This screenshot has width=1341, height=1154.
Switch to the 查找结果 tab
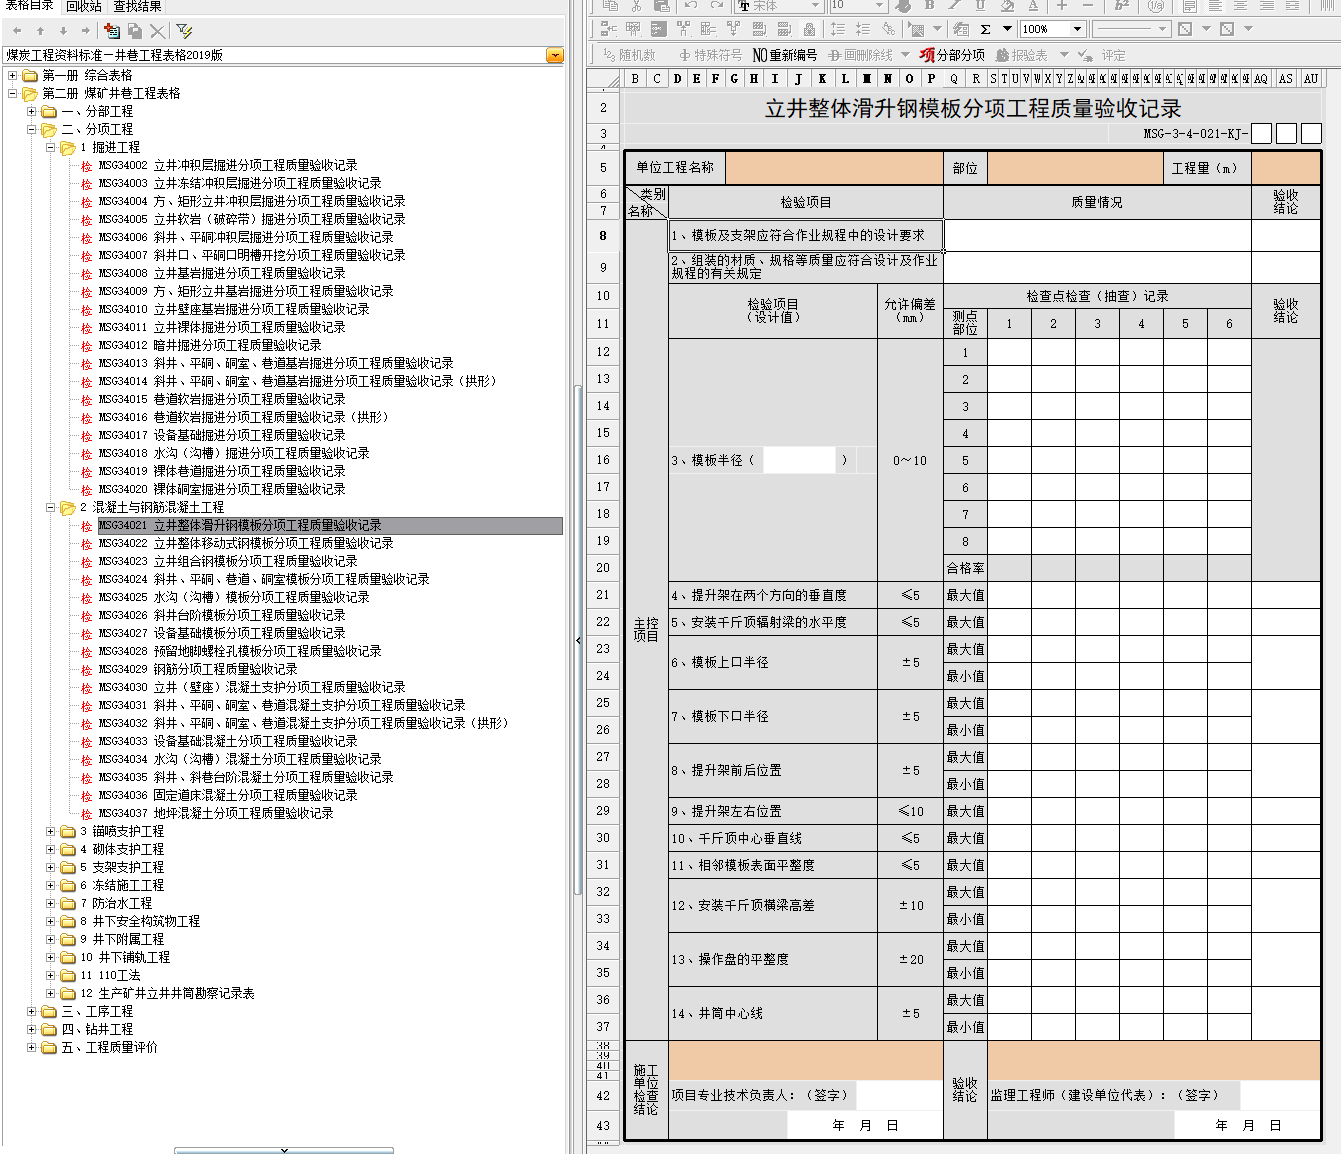(137, 6)
